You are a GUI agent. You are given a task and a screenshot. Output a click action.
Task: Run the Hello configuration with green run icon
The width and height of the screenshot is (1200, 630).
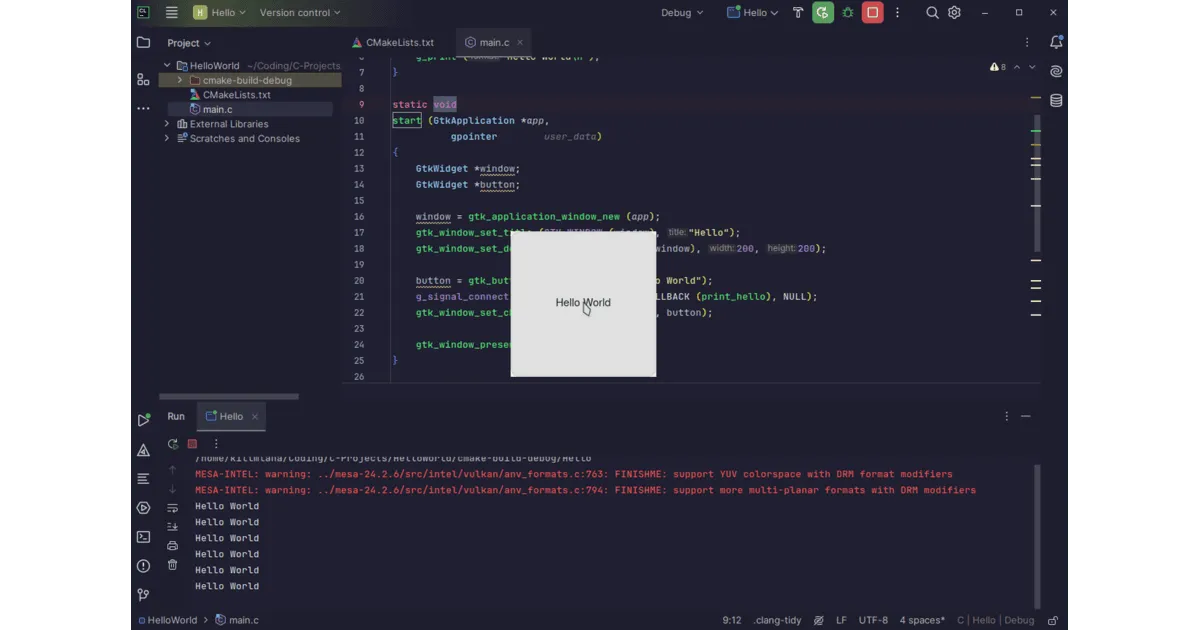click(x=822, y=12)
